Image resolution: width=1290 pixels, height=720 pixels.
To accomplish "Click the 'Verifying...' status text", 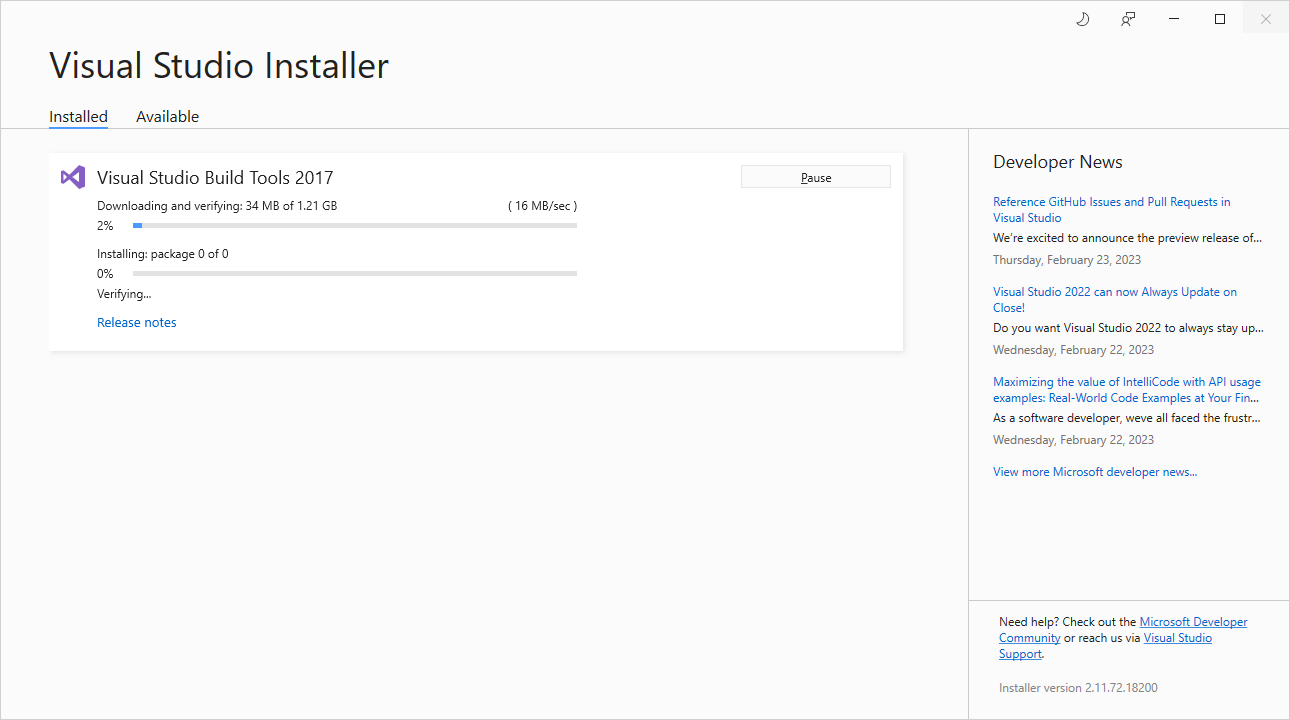I will pos(124,294).
